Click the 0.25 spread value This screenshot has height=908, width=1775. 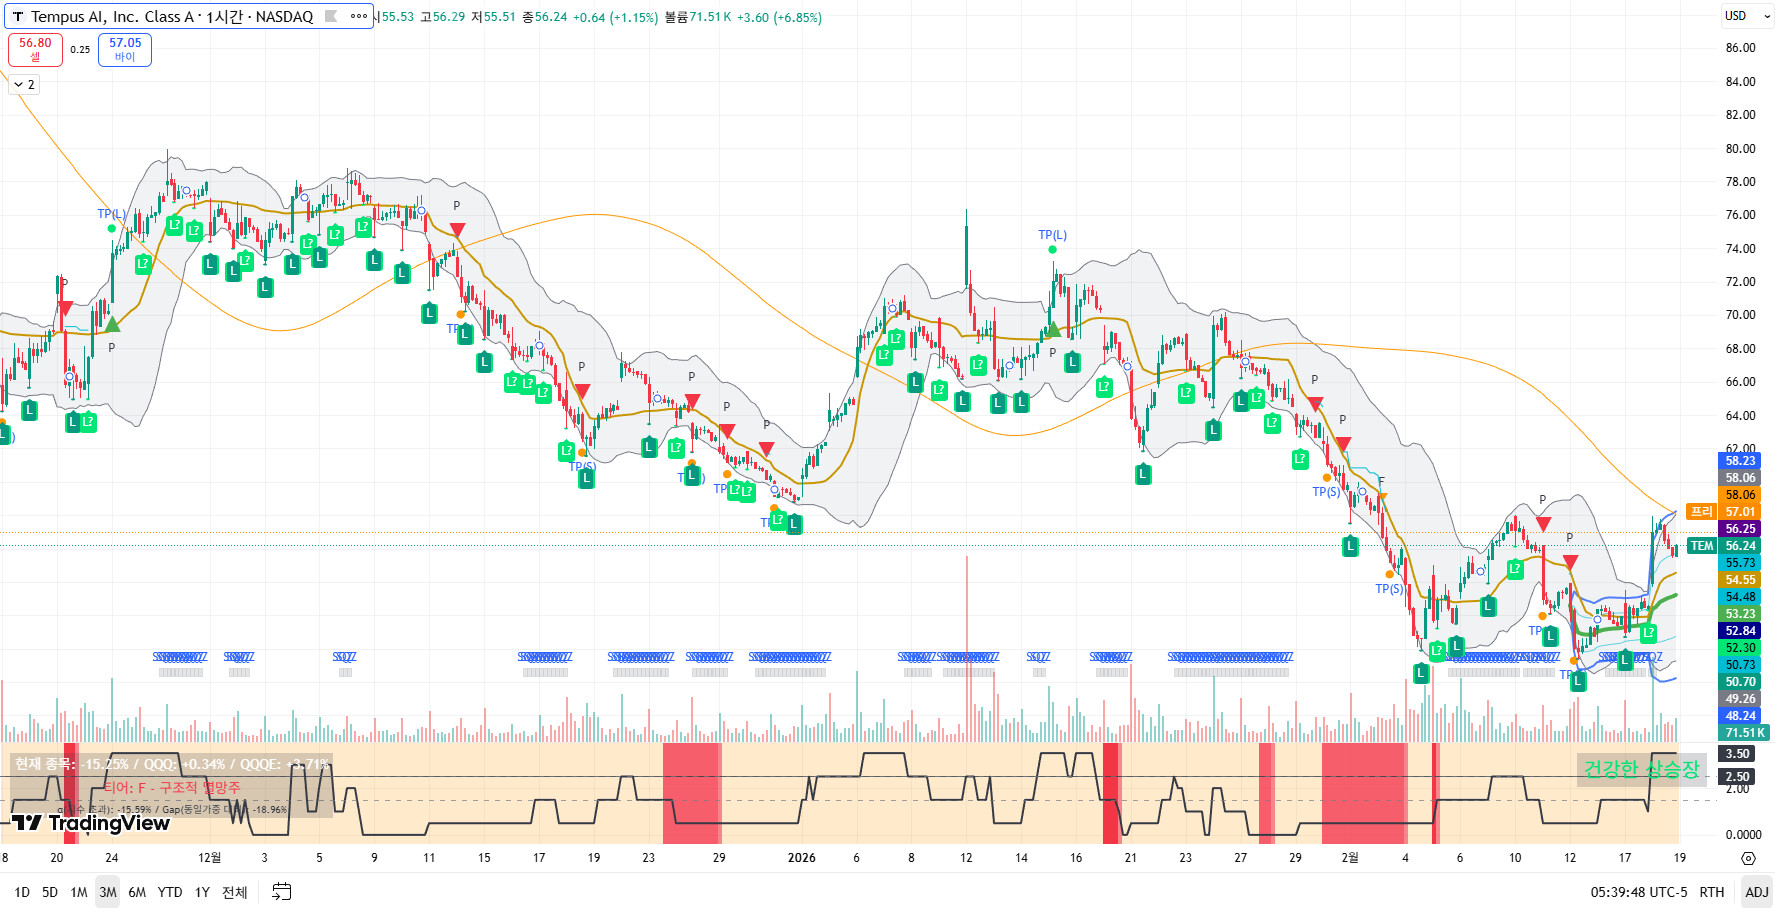pos(80,49)
